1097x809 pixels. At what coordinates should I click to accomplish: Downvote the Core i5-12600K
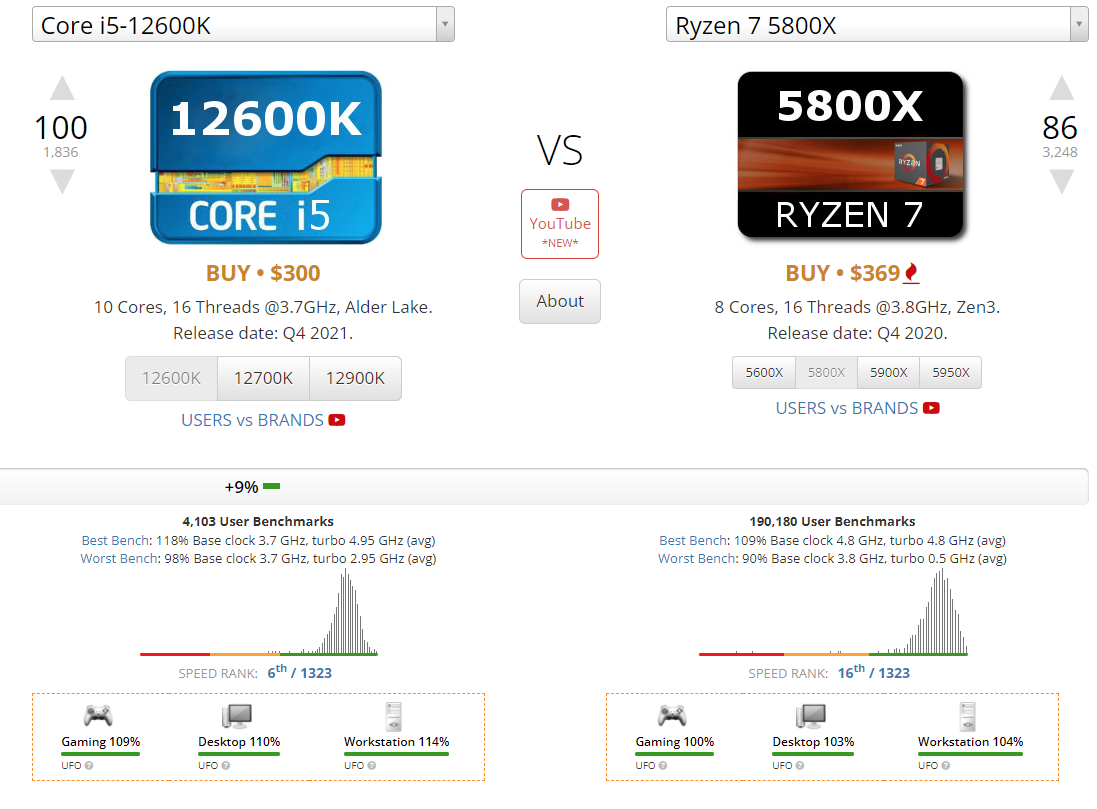pyautogui.click(x=62, y=181)
